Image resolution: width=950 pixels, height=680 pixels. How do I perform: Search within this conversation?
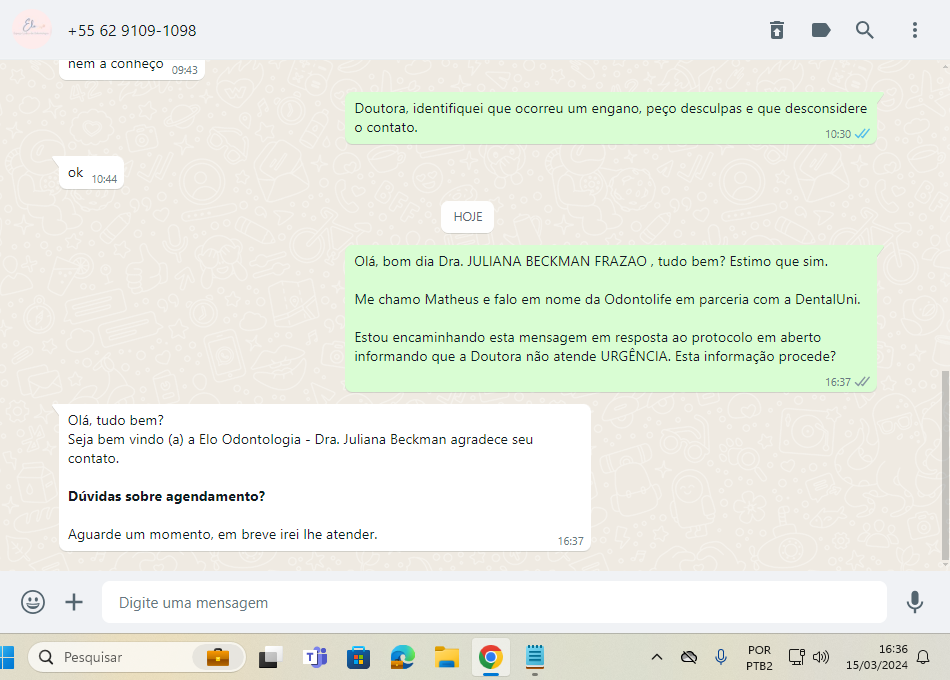click(x=865, y=30)
